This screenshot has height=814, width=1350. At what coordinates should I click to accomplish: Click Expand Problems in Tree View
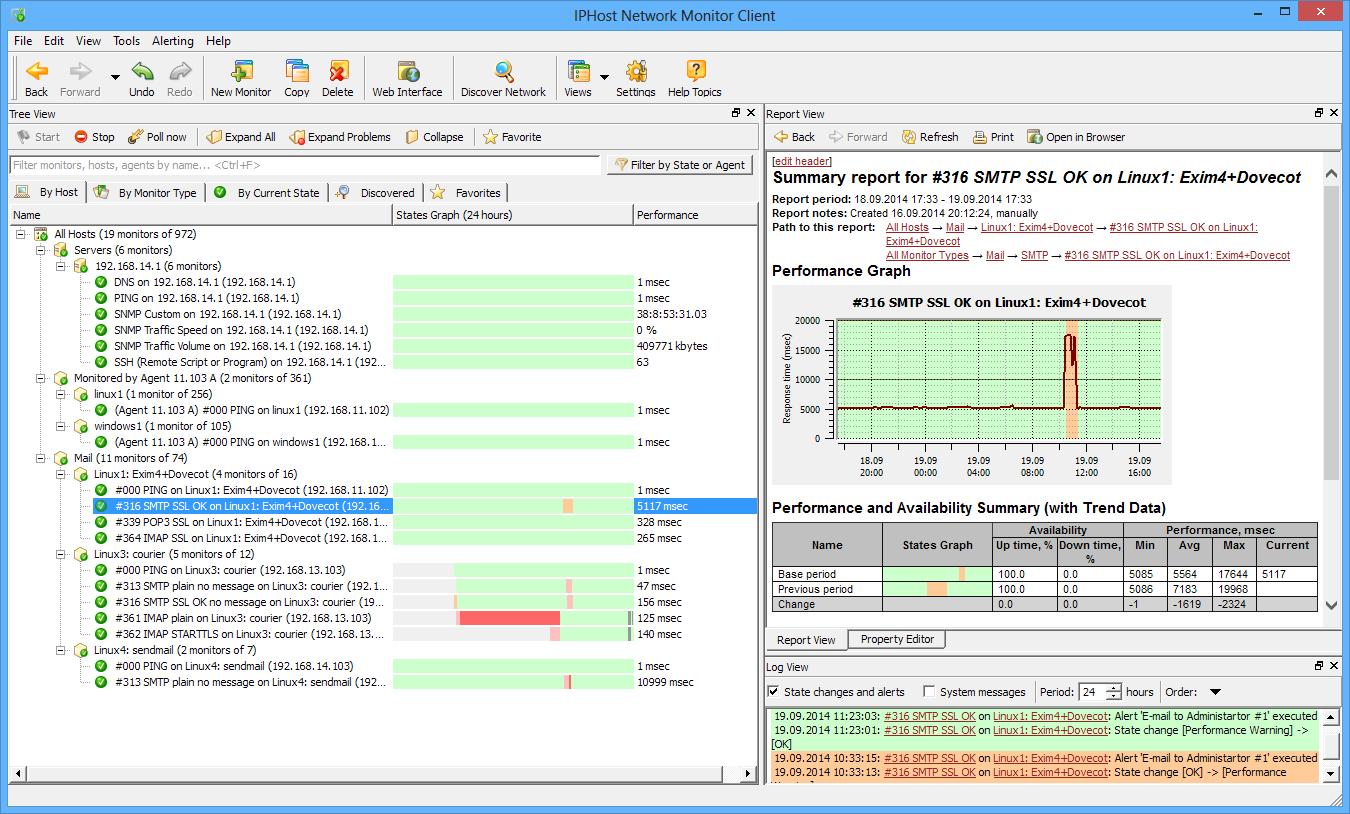(x=339, y=137)
